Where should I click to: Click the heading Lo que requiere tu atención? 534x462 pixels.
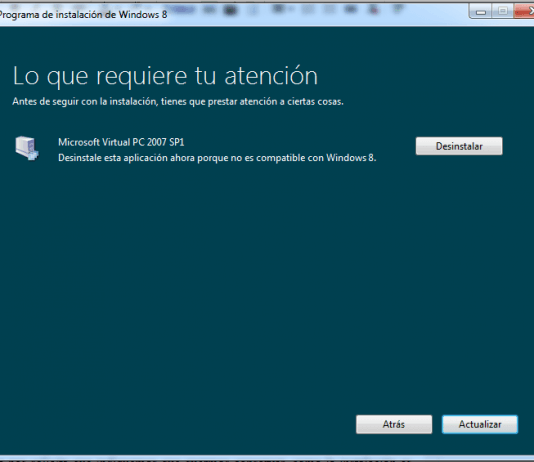tap(165, 76)
